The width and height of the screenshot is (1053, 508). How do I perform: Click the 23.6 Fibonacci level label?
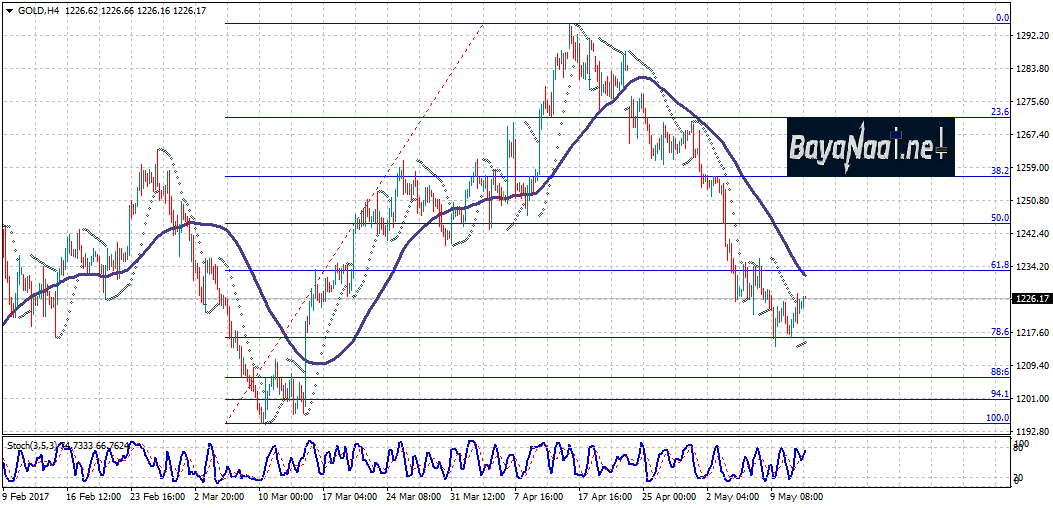click(x=998, y=112)
